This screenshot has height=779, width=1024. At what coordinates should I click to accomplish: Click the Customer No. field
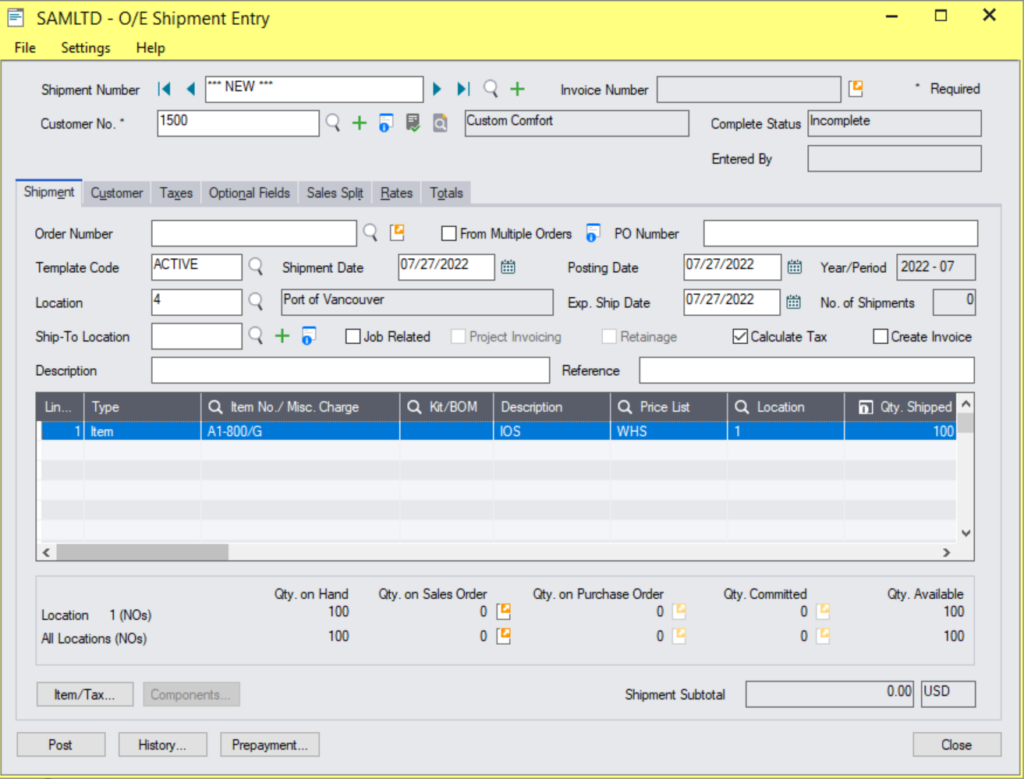238,123
